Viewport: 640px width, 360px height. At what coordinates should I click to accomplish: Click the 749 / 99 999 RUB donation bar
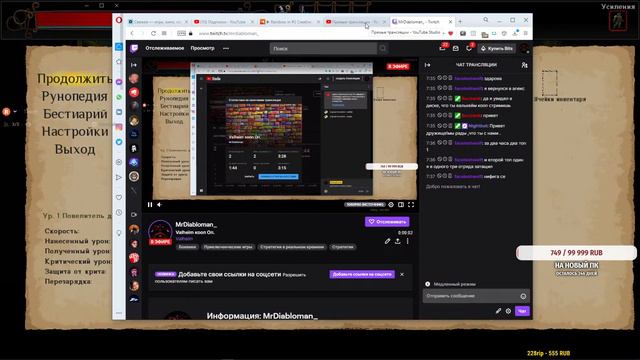tap(576, 253)
